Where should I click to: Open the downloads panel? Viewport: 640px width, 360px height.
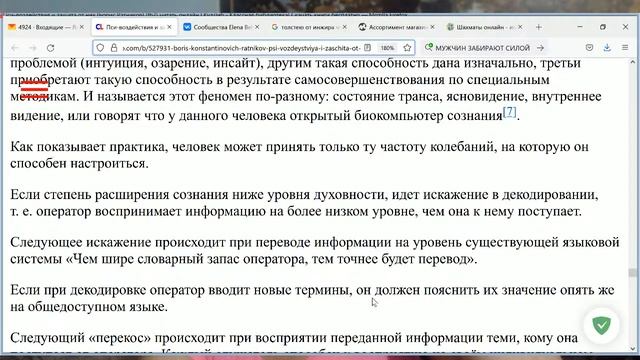(x=607, y=48)
